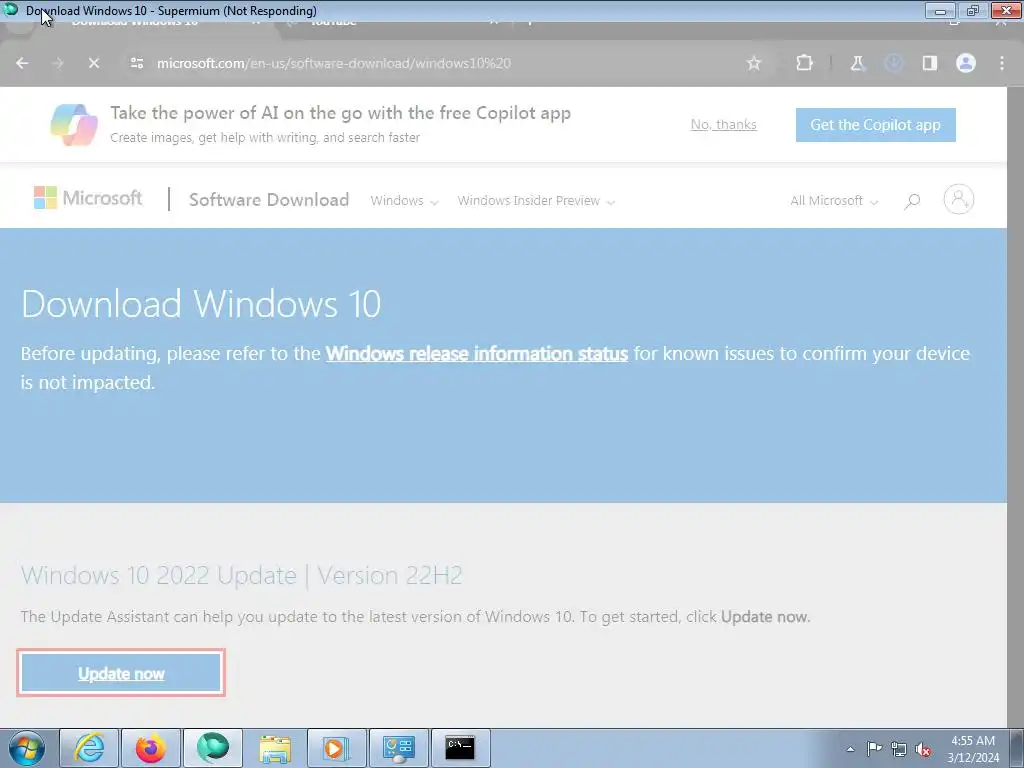Open the Windows Start orb

pos(27,748)
